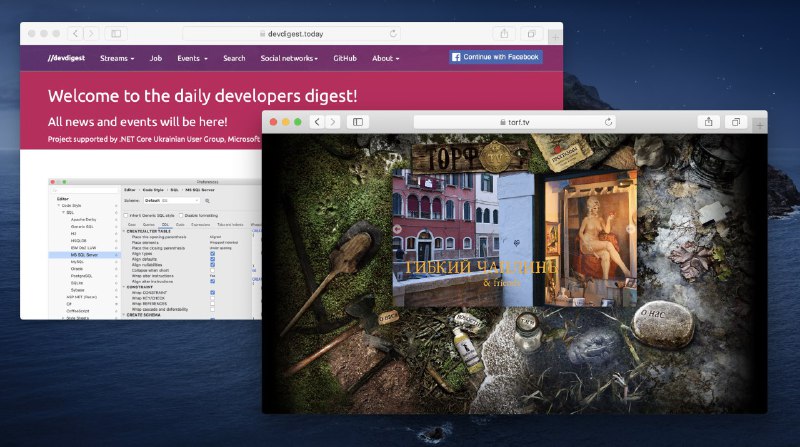Image resolution: width=800 pixels, height=447 pixels.
Task: Show previous slide with the left arrow
Action: [397, 229]
